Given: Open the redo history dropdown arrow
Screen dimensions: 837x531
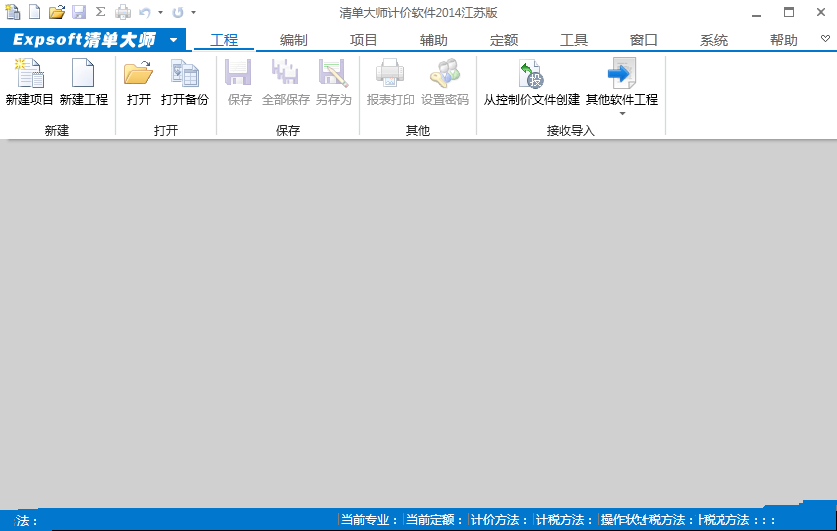Looking at the screenshot, I should (x=193, y=12).
